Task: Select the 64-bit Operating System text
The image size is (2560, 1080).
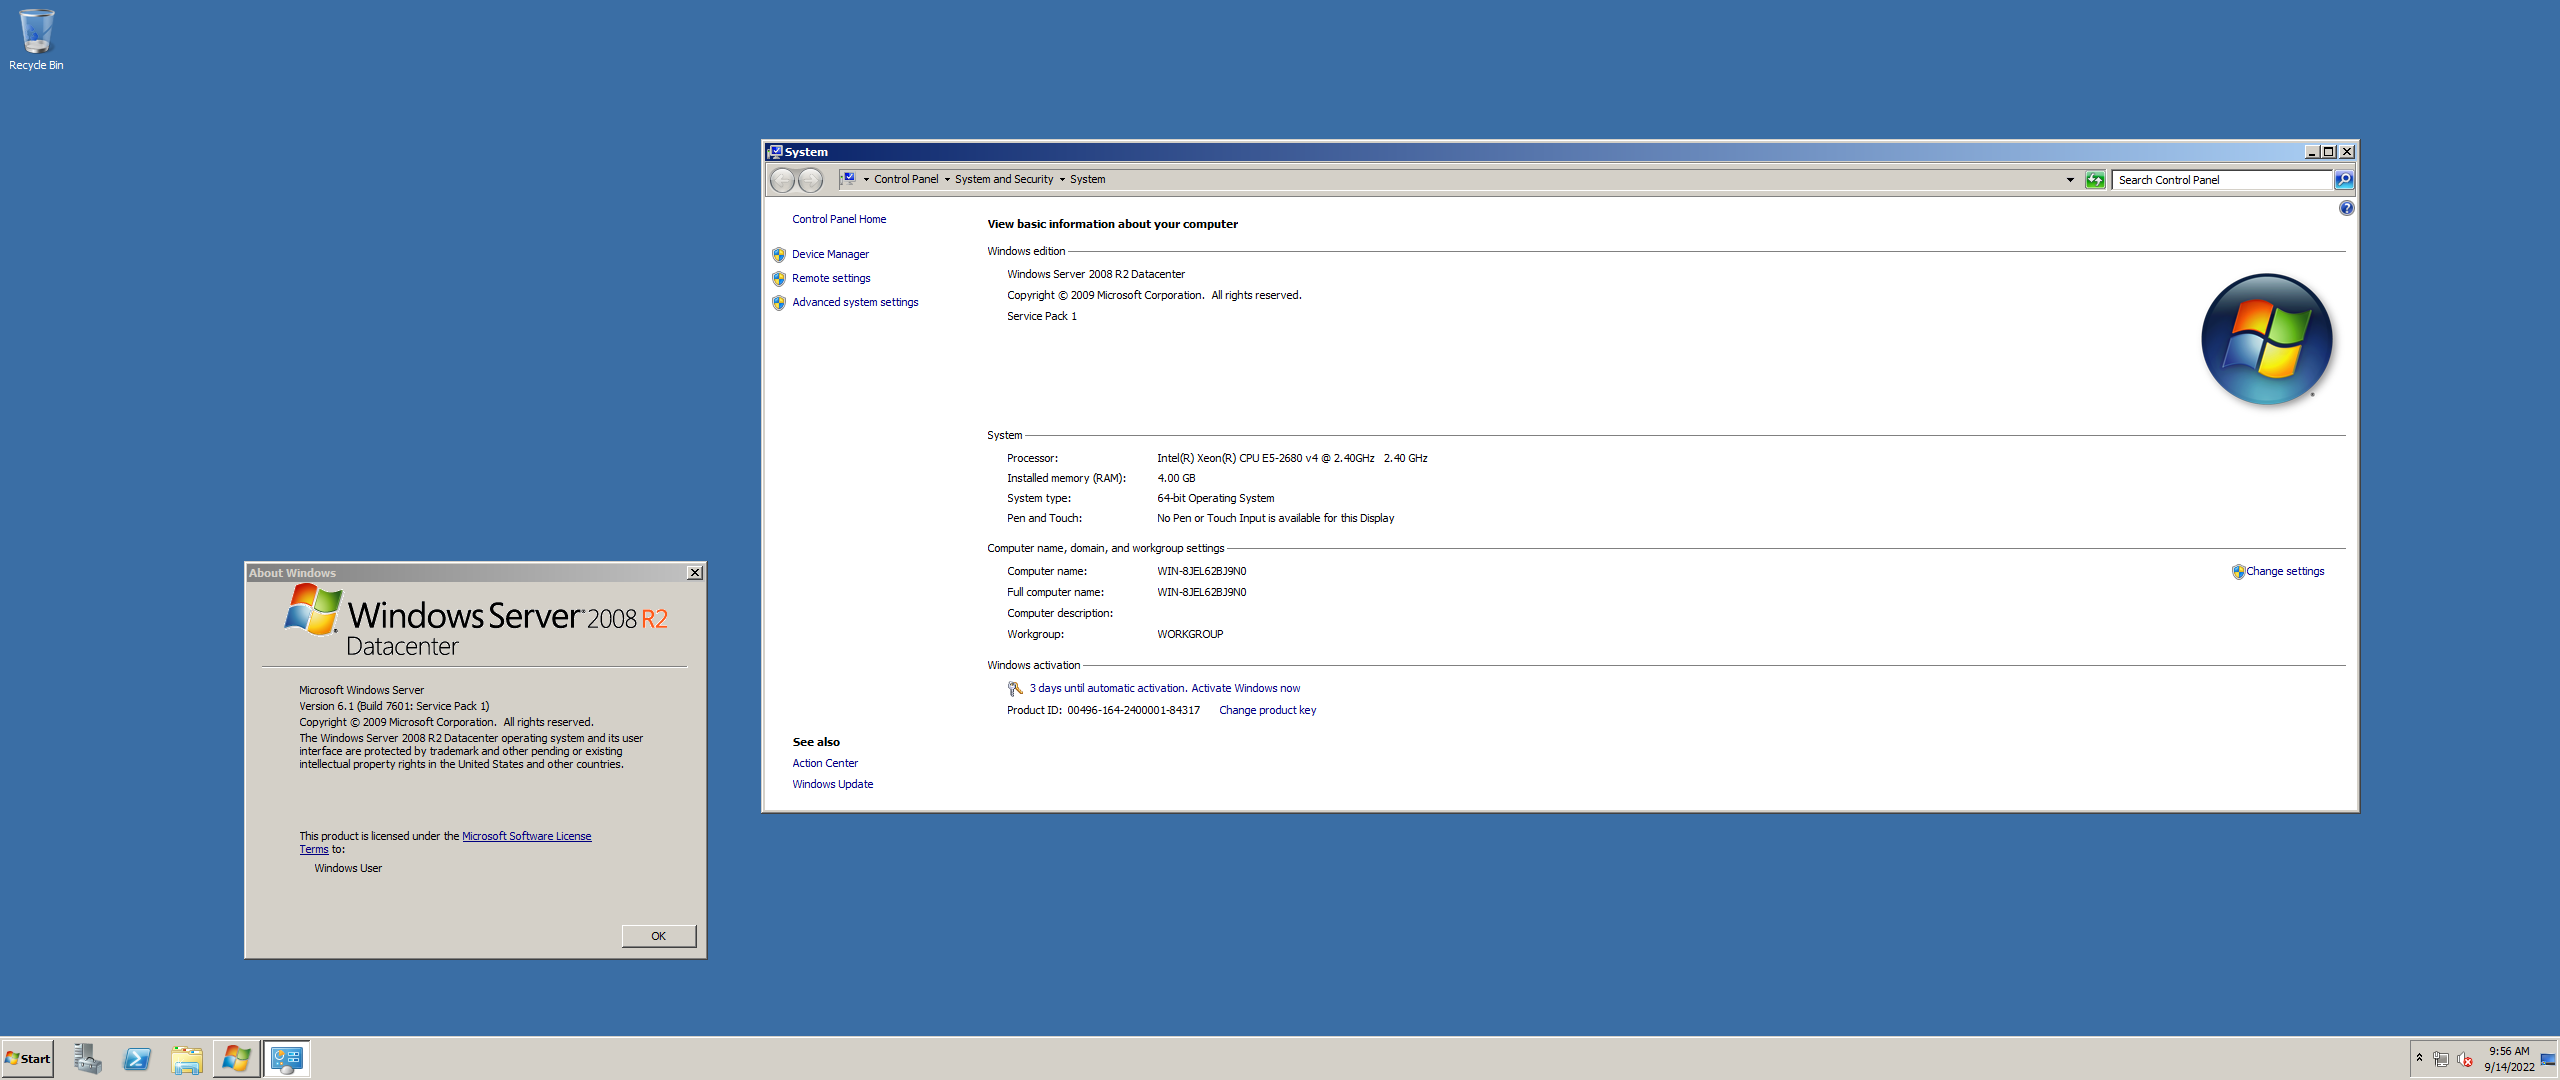Action: click(1215, 498)
